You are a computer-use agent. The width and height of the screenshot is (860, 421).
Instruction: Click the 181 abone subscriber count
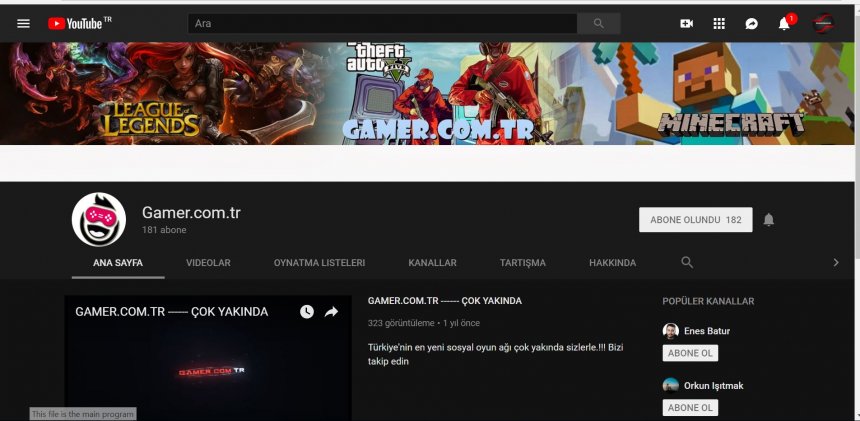click(164, 230)
